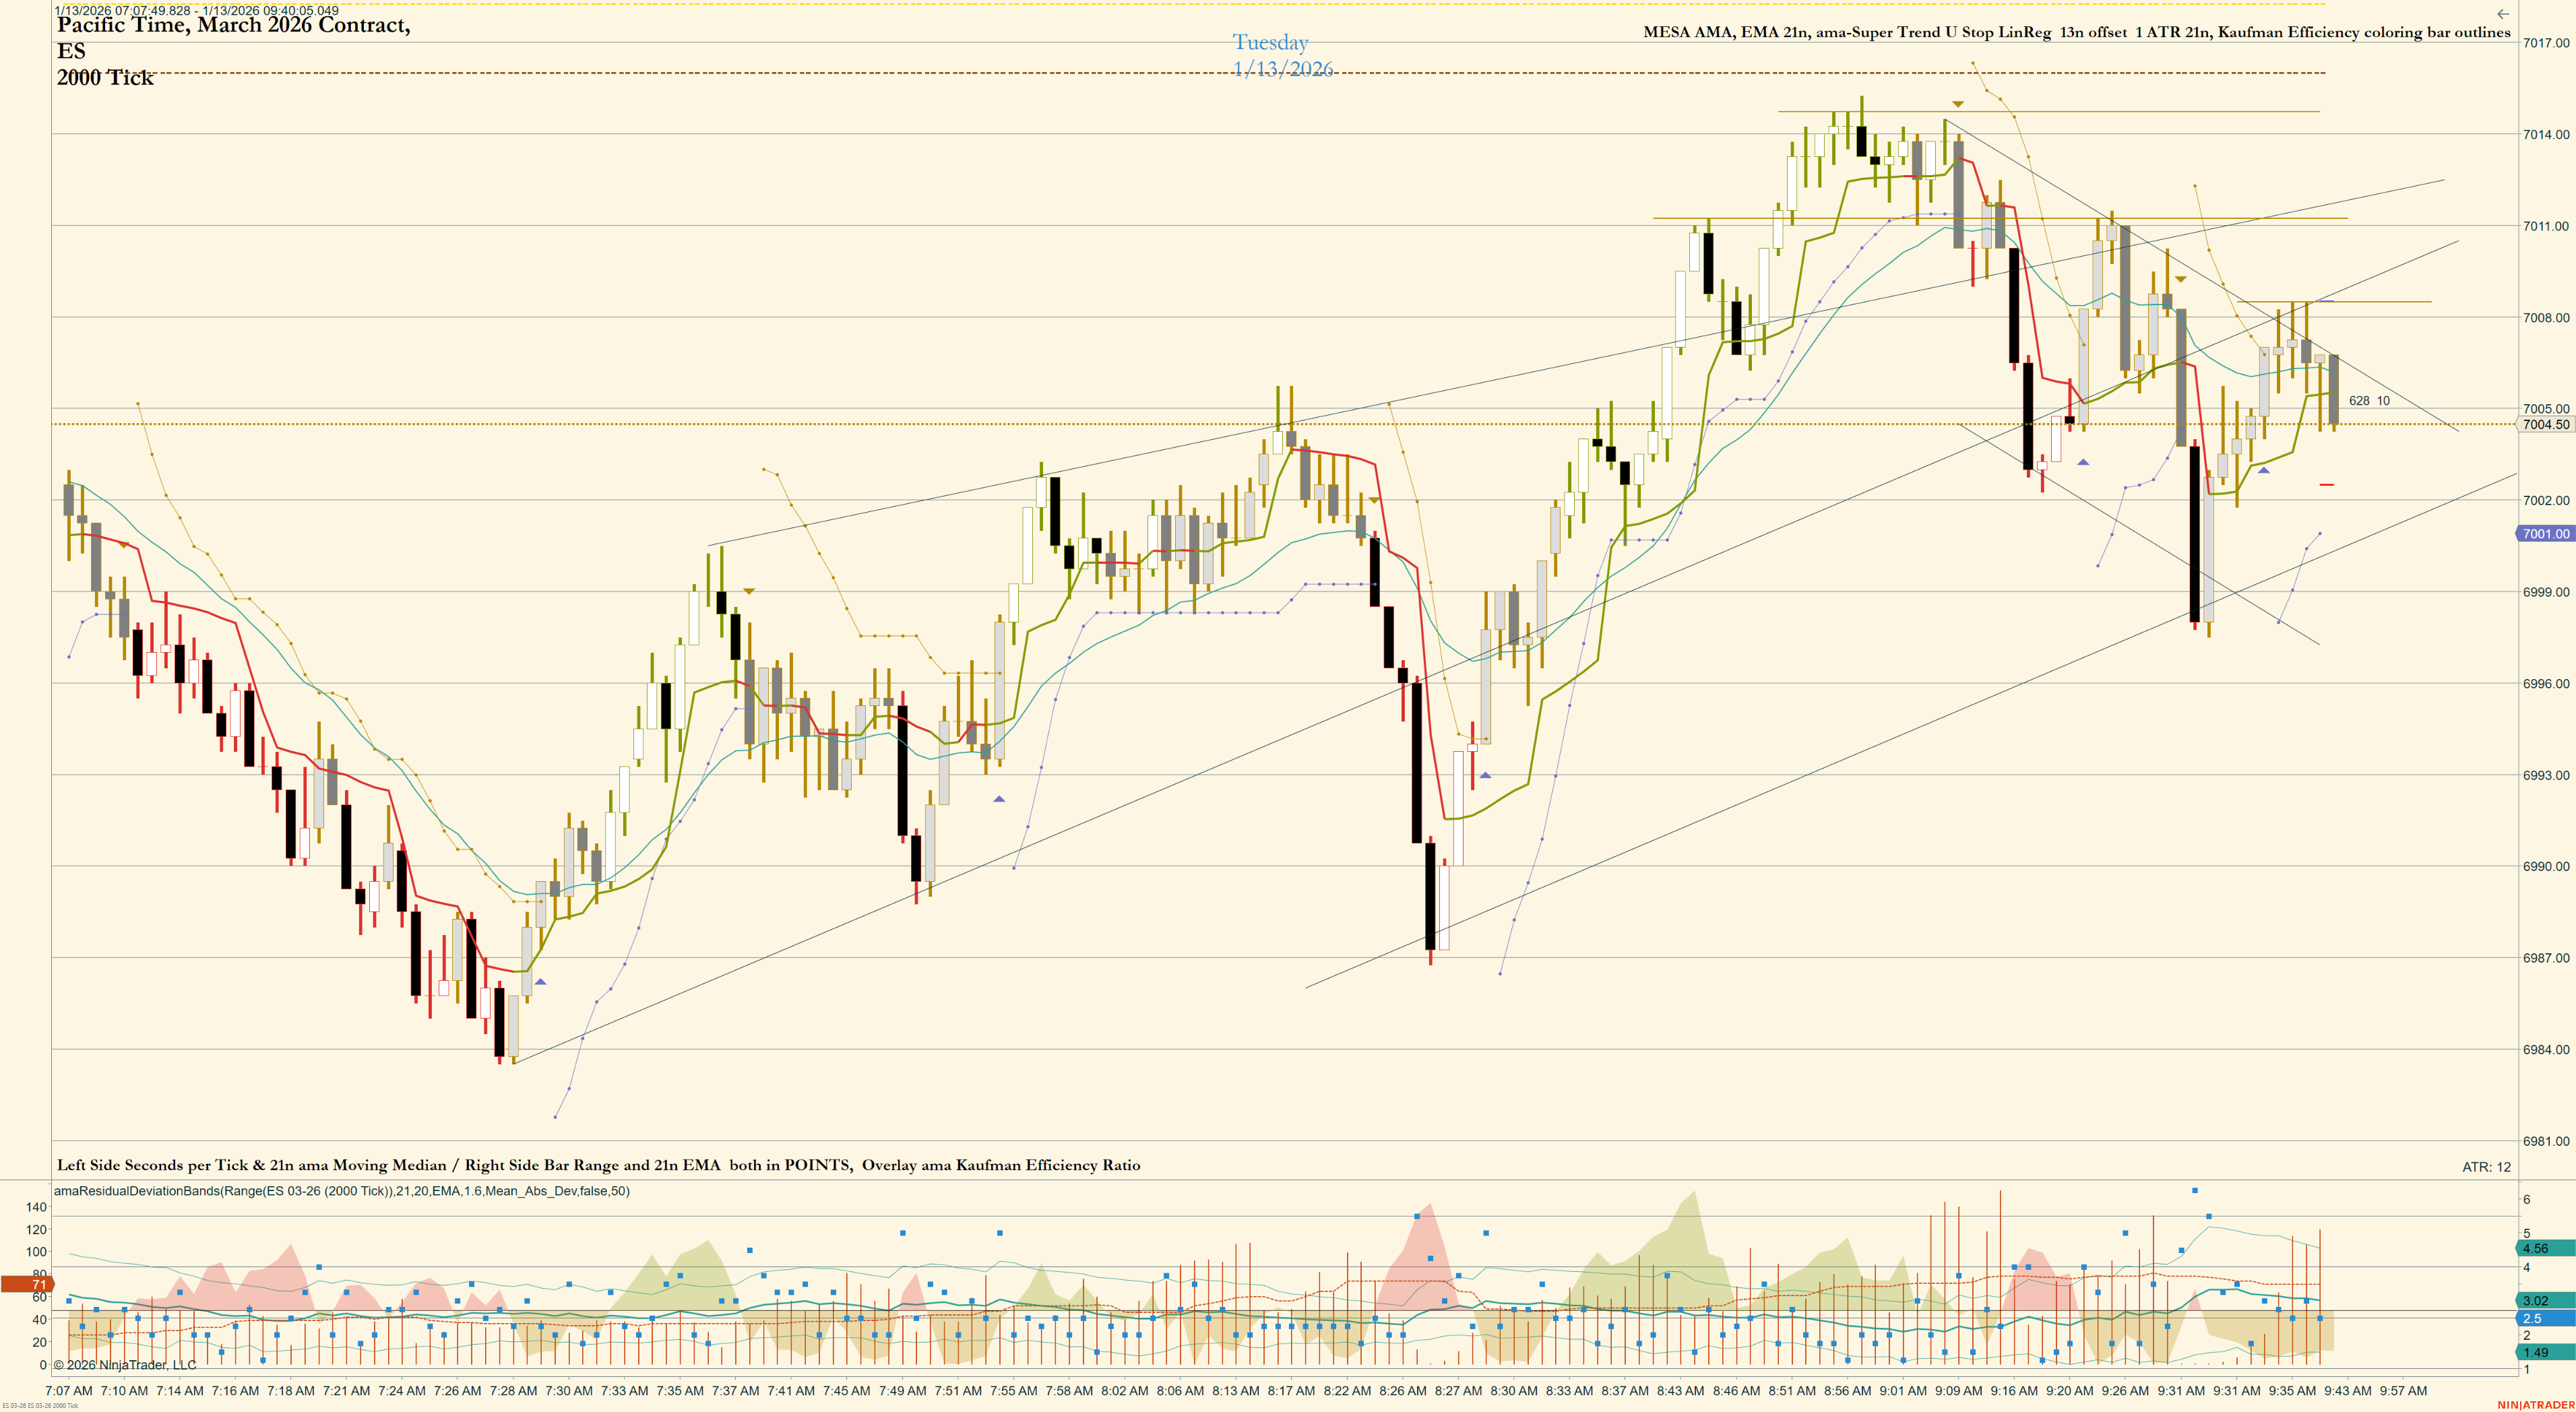Click the 7:07 AM time axis label
2576x1412 pixels.
[69, 1391]
